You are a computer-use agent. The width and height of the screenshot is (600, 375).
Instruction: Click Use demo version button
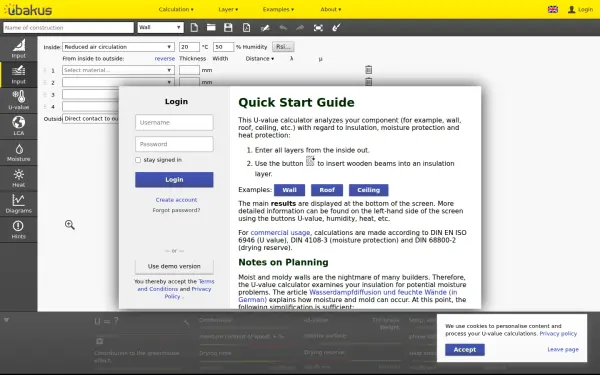pos(174,266)
